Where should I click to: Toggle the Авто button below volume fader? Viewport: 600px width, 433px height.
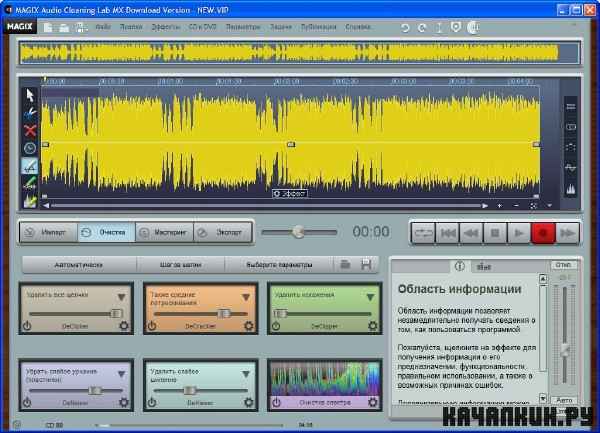click(564, 400)
